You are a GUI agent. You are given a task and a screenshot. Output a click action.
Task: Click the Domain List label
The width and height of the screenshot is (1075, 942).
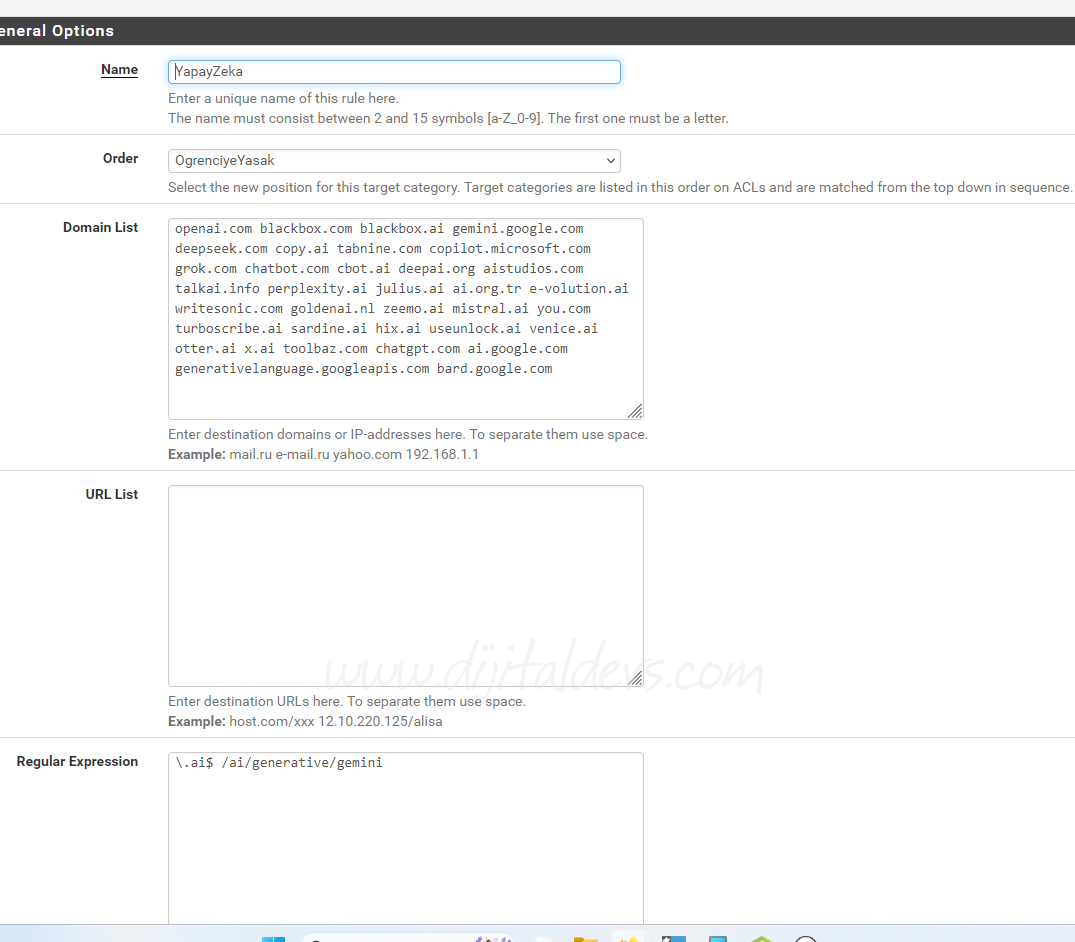tap(101, 228)
